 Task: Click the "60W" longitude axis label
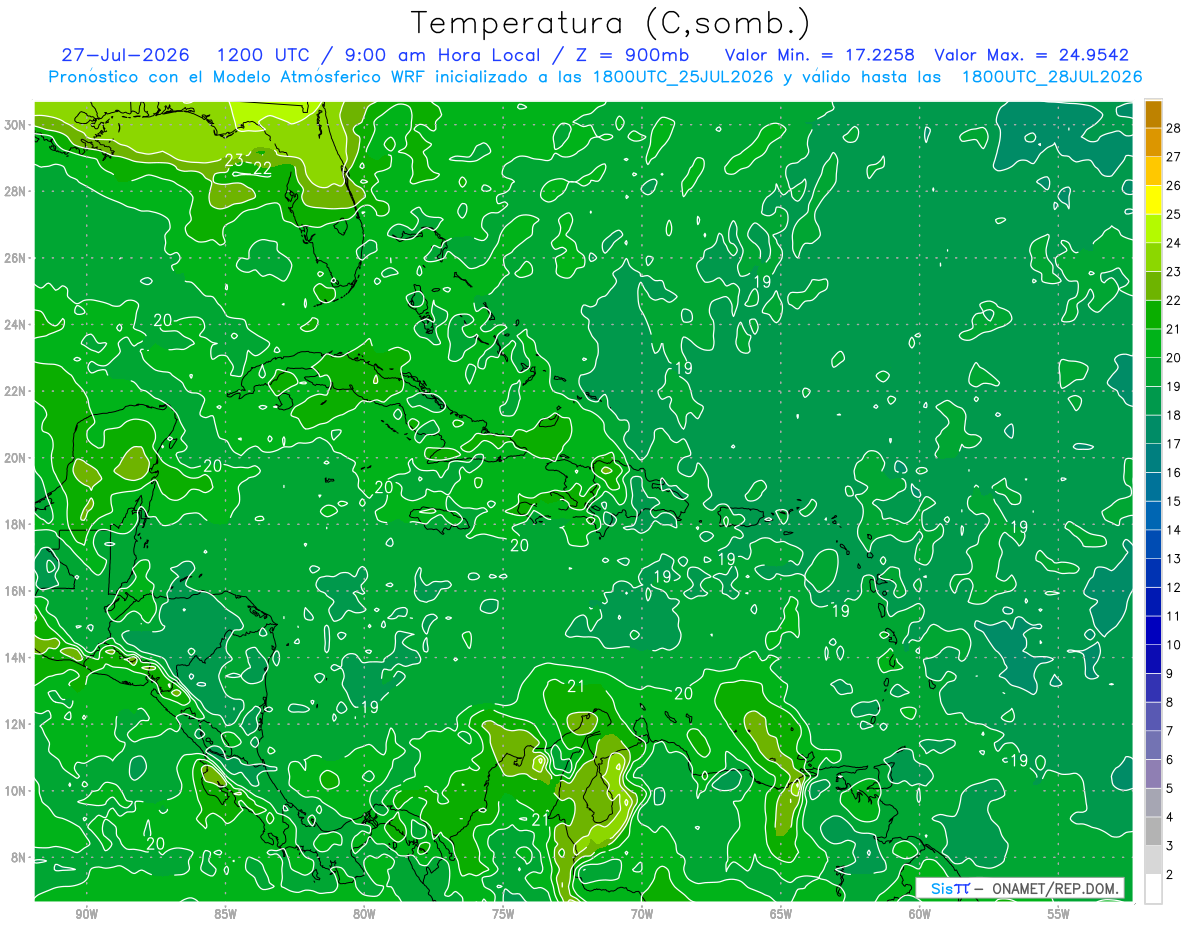(x=920, y=915)
